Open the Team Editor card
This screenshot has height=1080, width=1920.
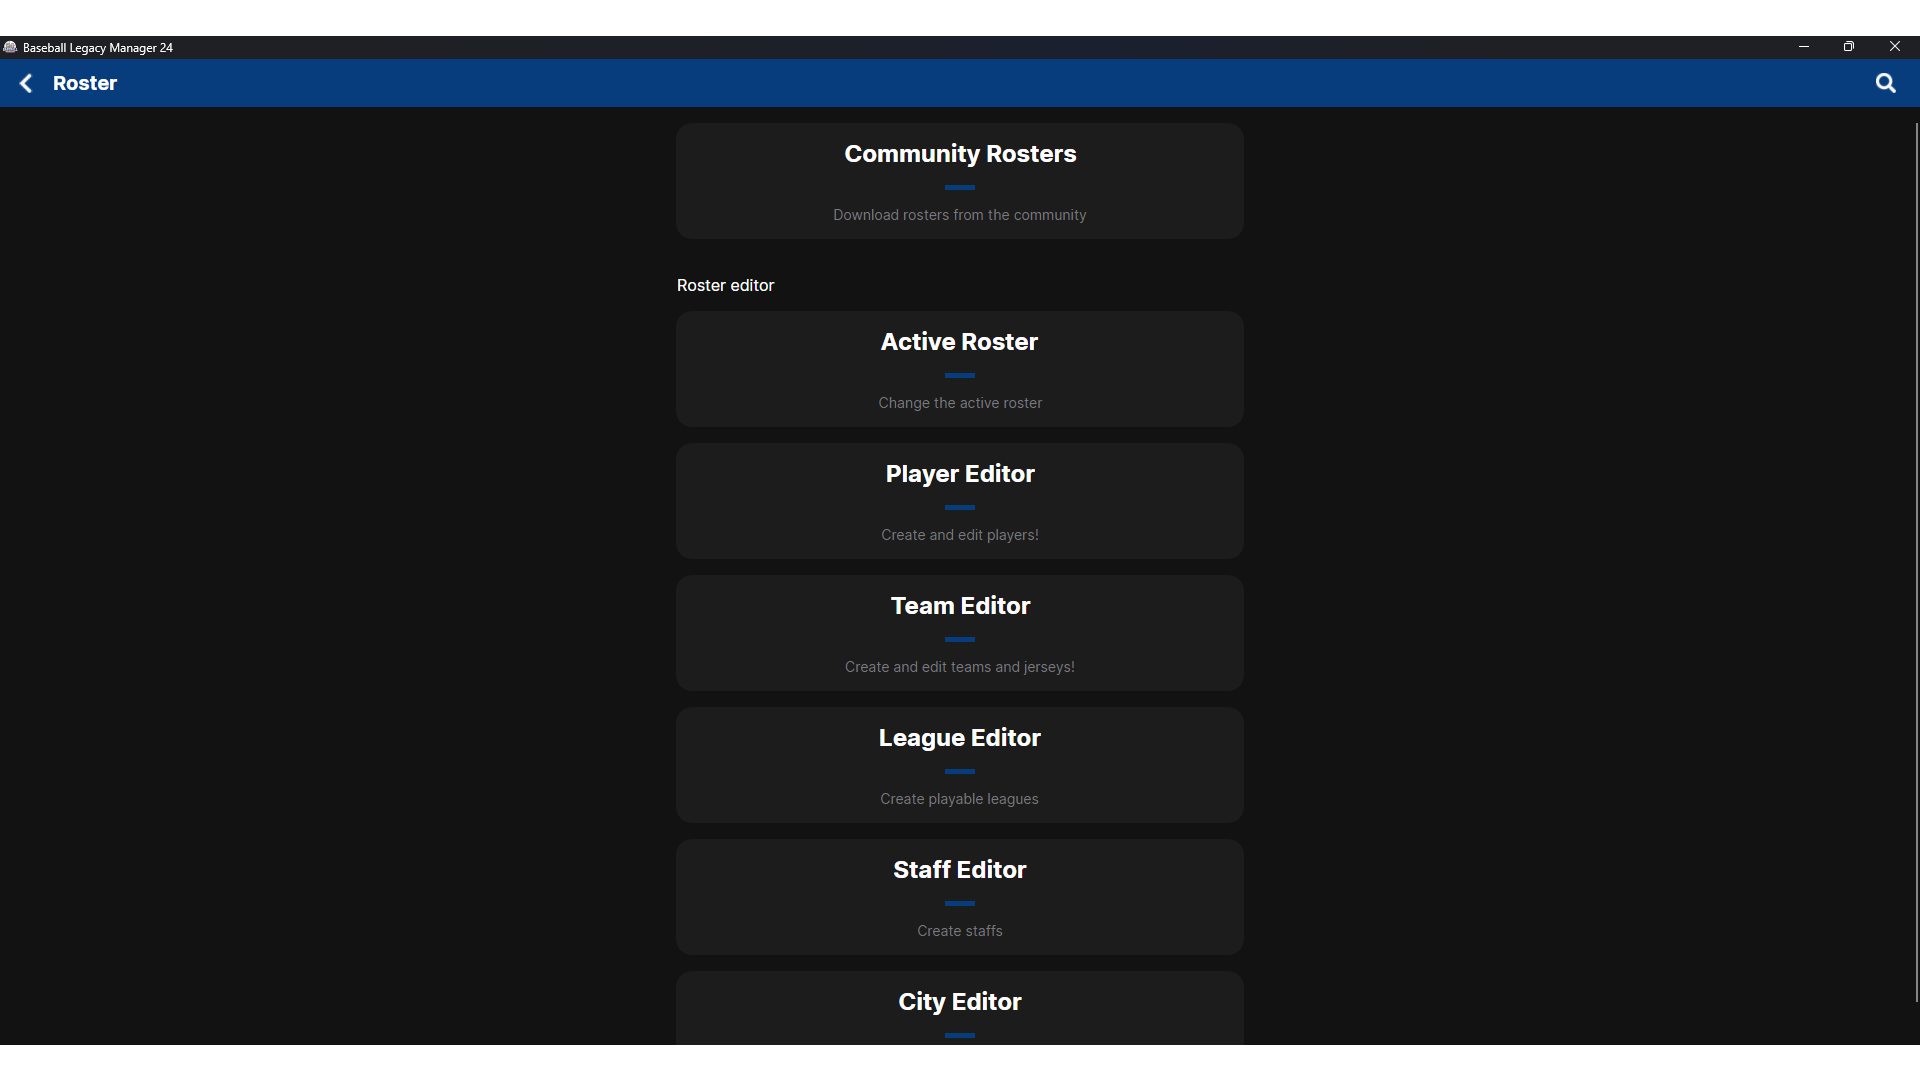960,633
